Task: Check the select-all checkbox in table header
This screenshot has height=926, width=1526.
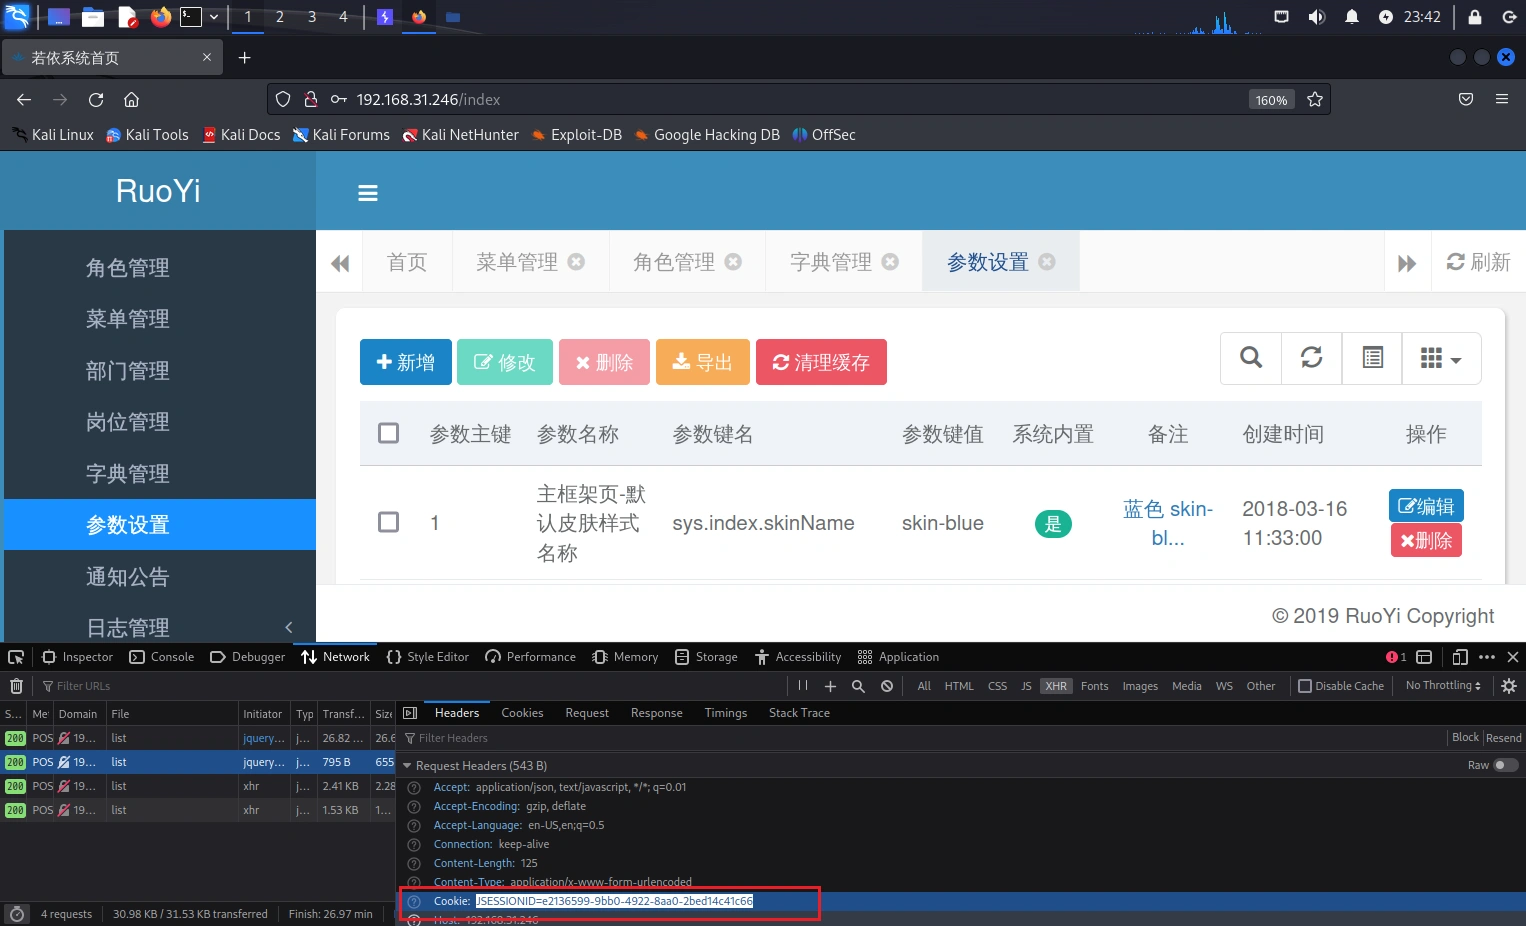Action: (389, 433)
